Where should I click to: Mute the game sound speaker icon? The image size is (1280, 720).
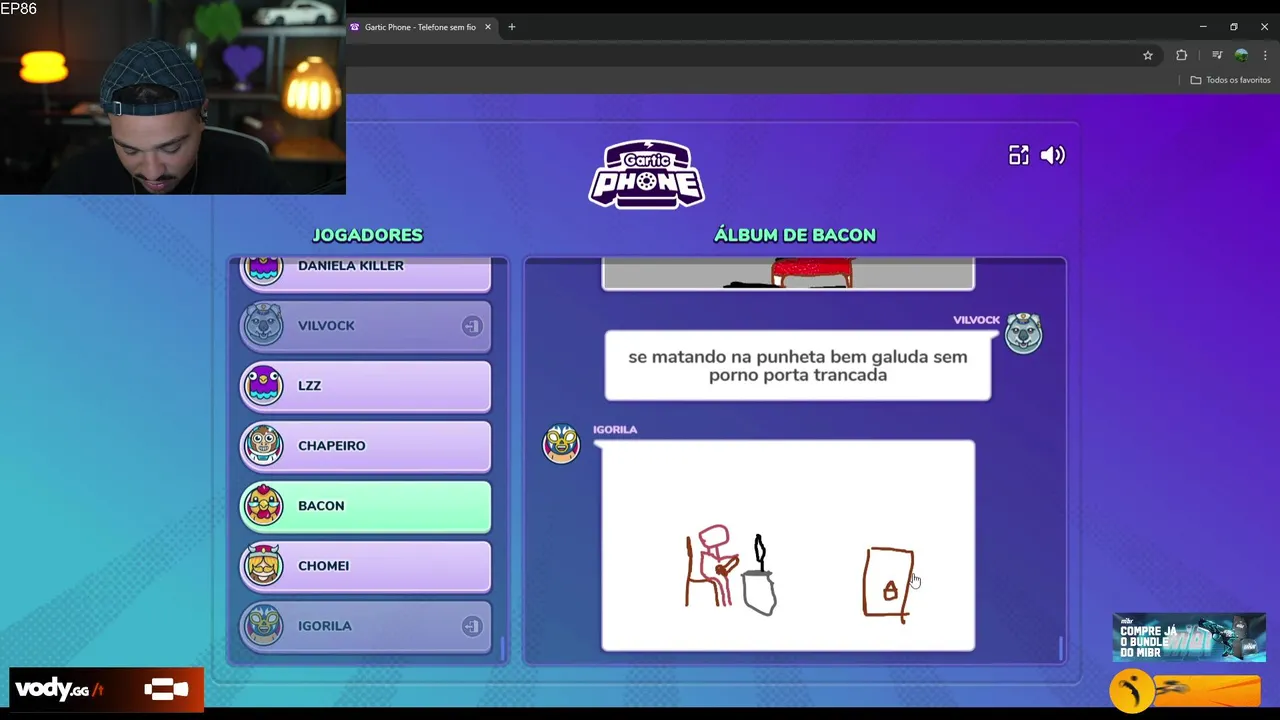point(1052,155)
